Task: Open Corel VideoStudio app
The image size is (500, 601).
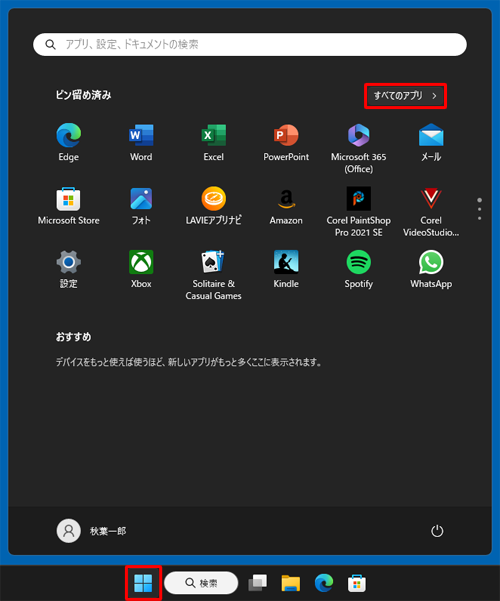Action: tap(431, 212)
